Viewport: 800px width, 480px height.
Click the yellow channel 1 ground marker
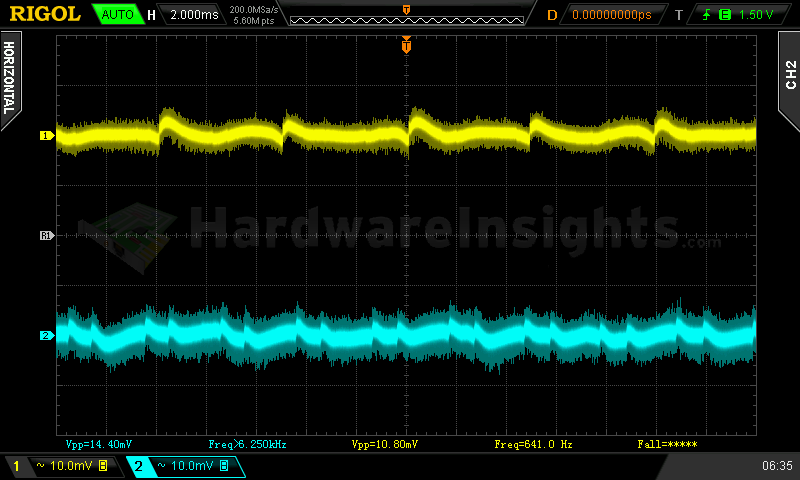pos(45,135)
